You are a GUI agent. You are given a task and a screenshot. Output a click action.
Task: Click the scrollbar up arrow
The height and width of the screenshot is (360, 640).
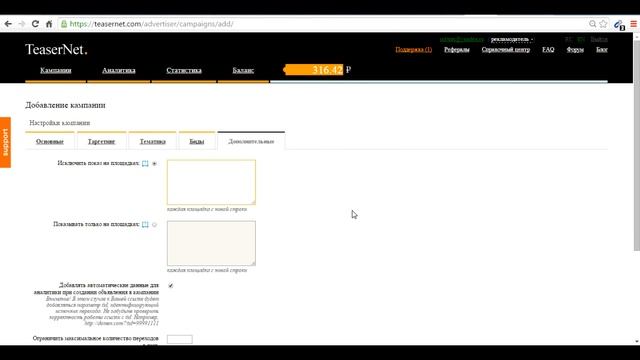[x=637, y=36]
